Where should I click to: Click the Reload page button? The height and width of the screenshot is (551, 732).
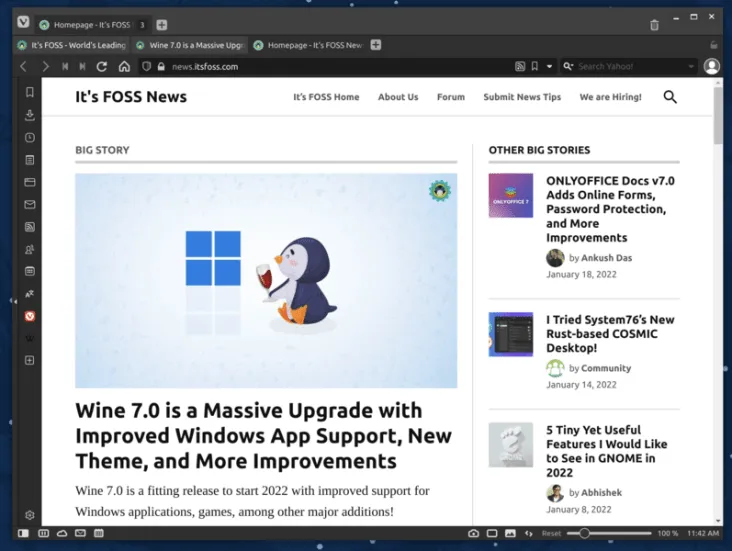[x=102, y=67]
